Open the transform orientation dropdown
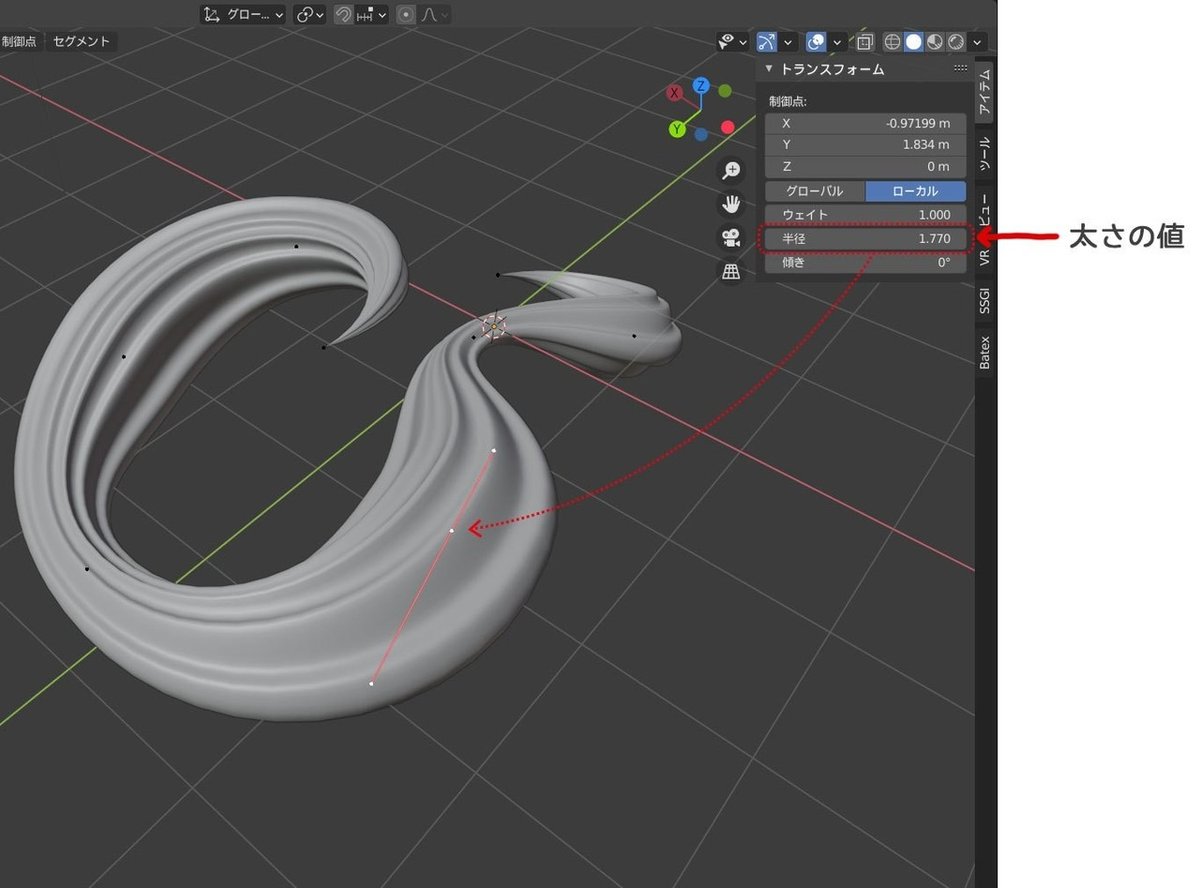 pyautogui.click(x=243, y=15)
